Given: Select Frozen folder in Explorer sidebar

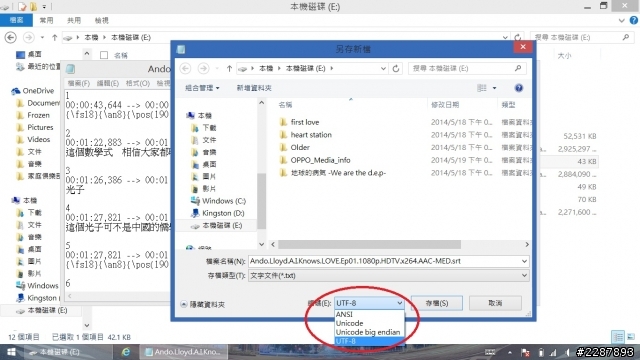Looking at the screenshot, I should (x=33, y=115).
